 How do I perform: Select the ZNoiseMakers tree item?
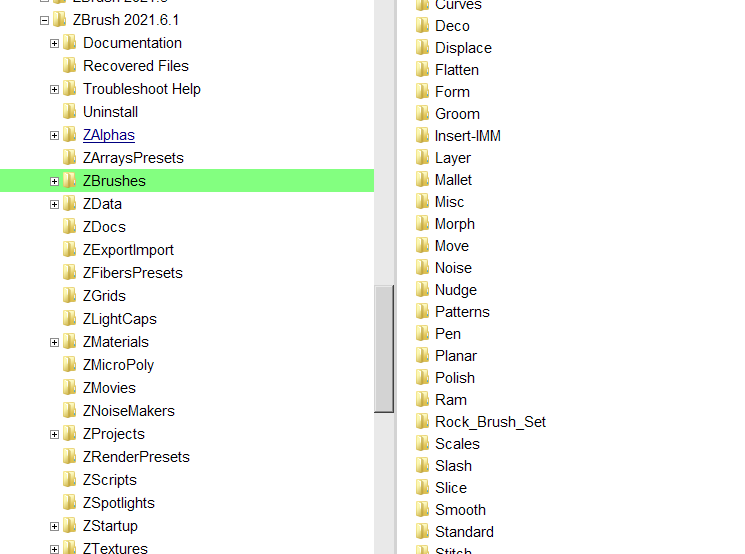129,411
